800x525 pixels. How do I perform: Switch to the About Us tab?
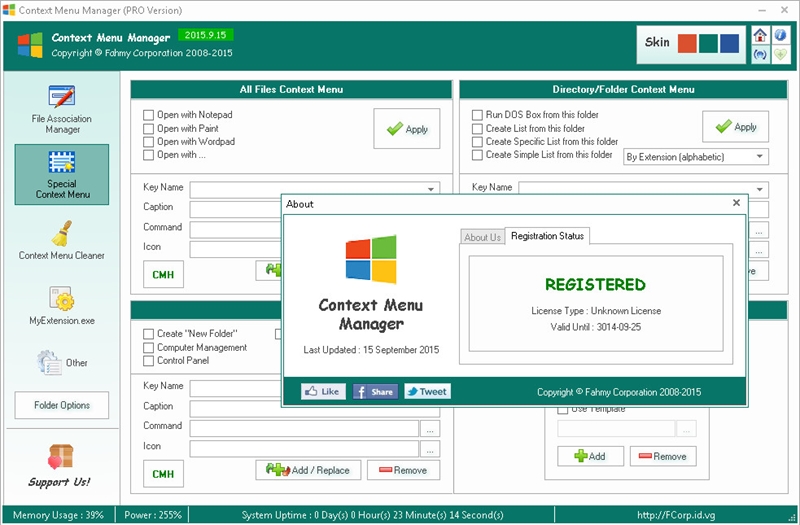pos(482,237)
